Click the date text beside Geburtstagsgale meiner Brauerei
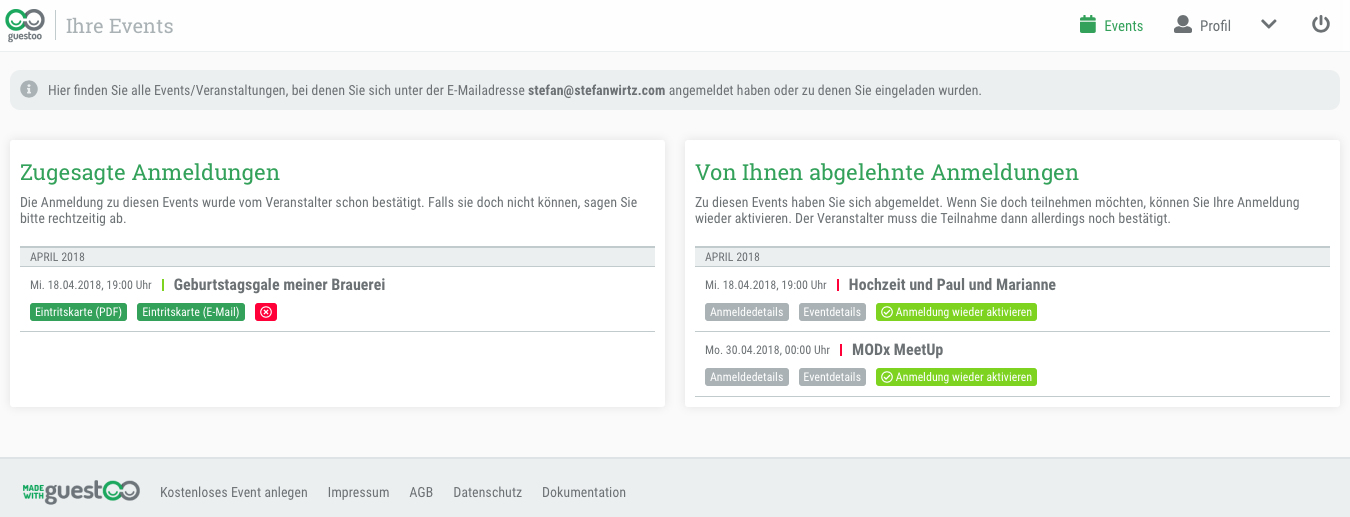1350x517 pixels. coord(91,285)
